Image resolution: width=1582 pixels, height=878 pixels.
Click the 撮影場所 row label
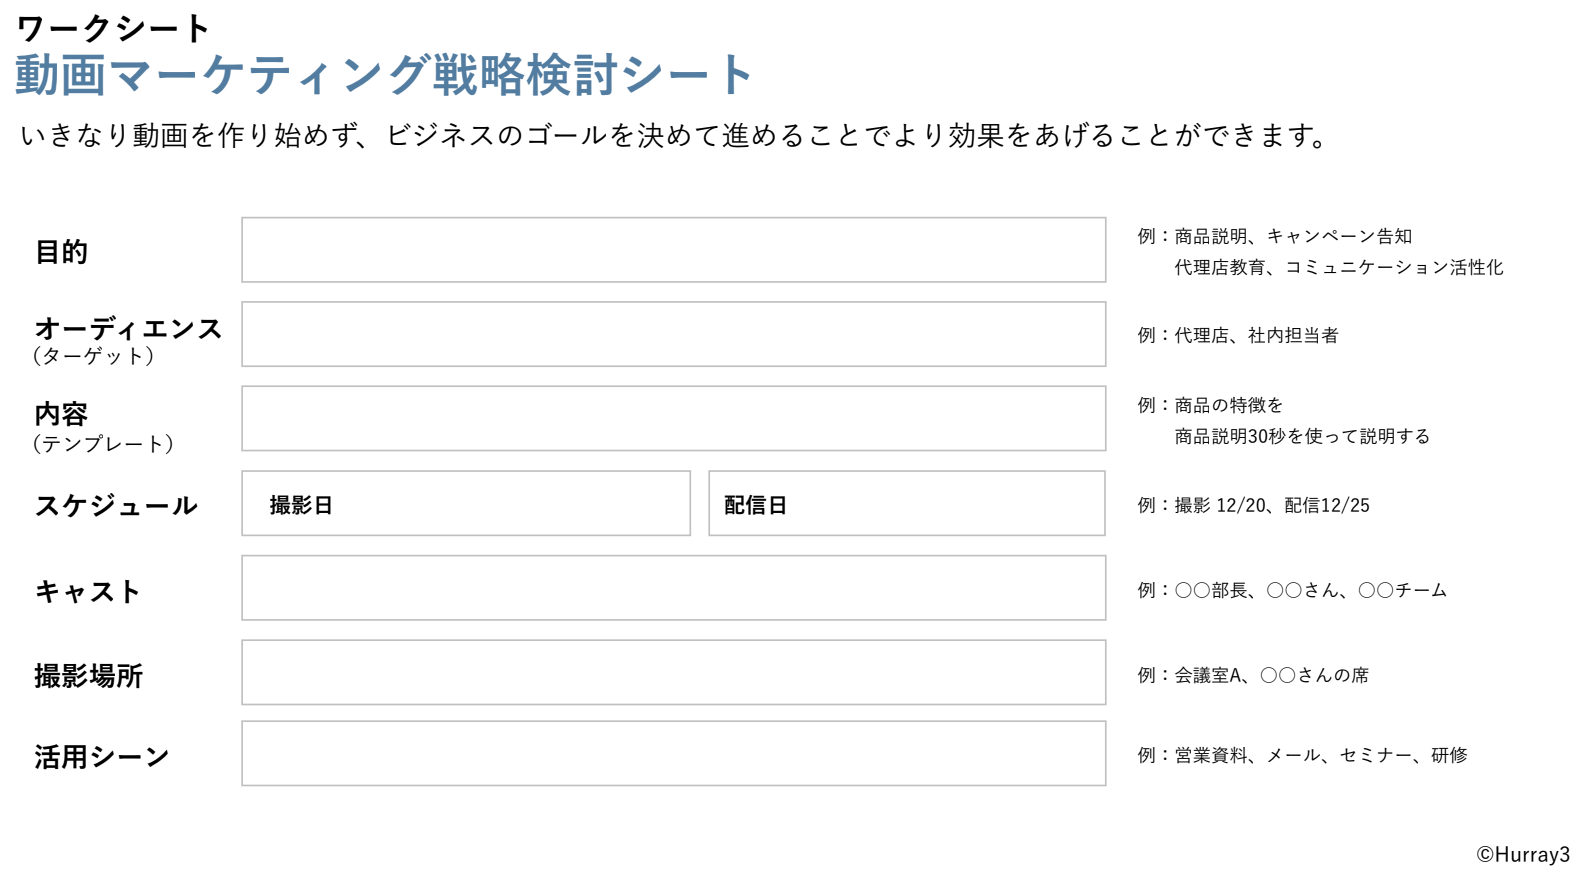click(x=89, y=676)
